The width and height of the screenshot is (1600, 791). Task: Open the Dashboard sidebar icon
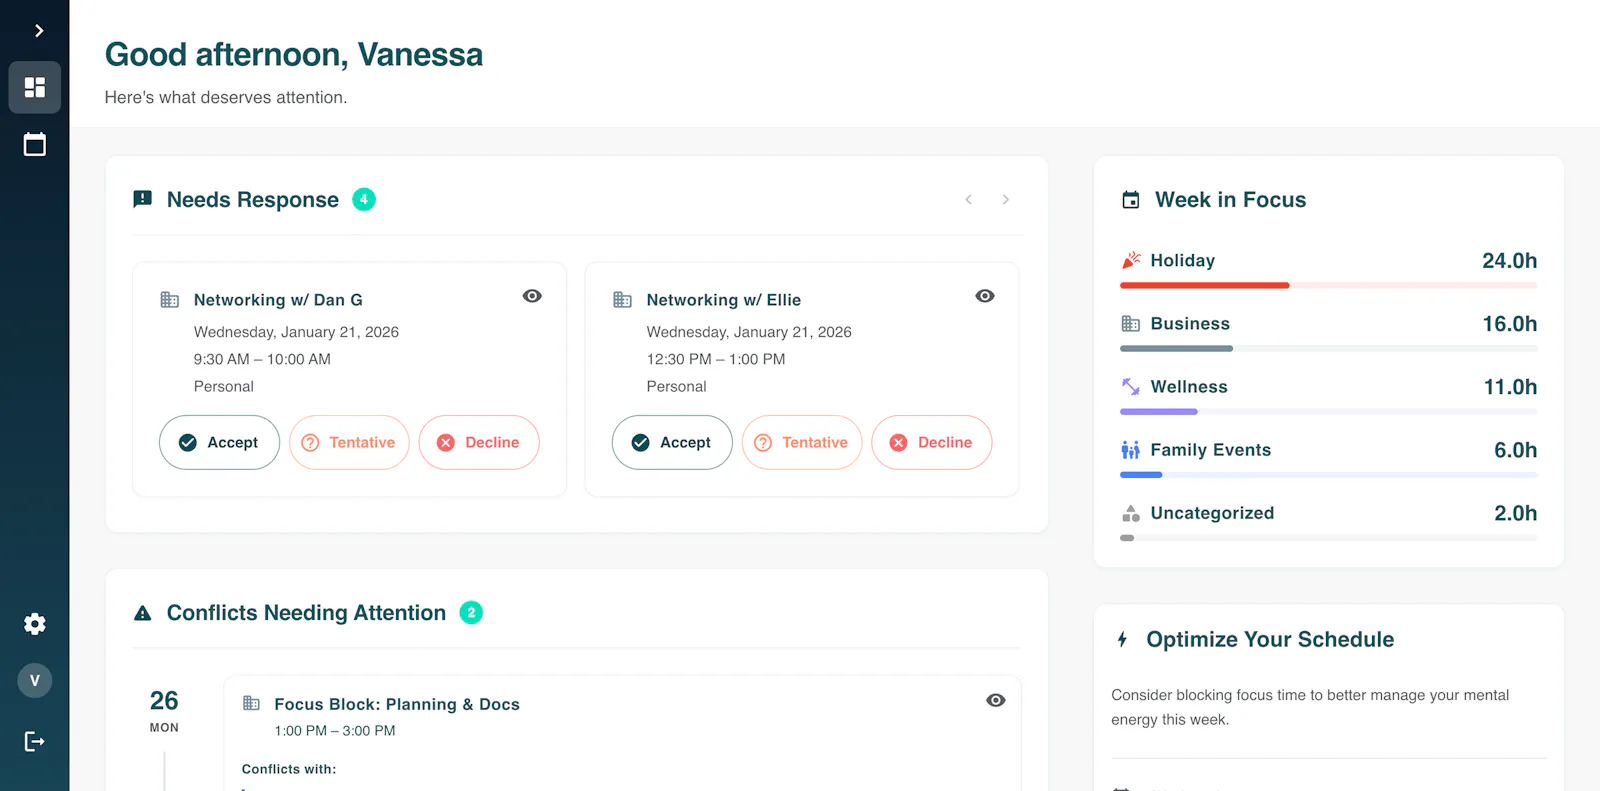coord(35,87)
